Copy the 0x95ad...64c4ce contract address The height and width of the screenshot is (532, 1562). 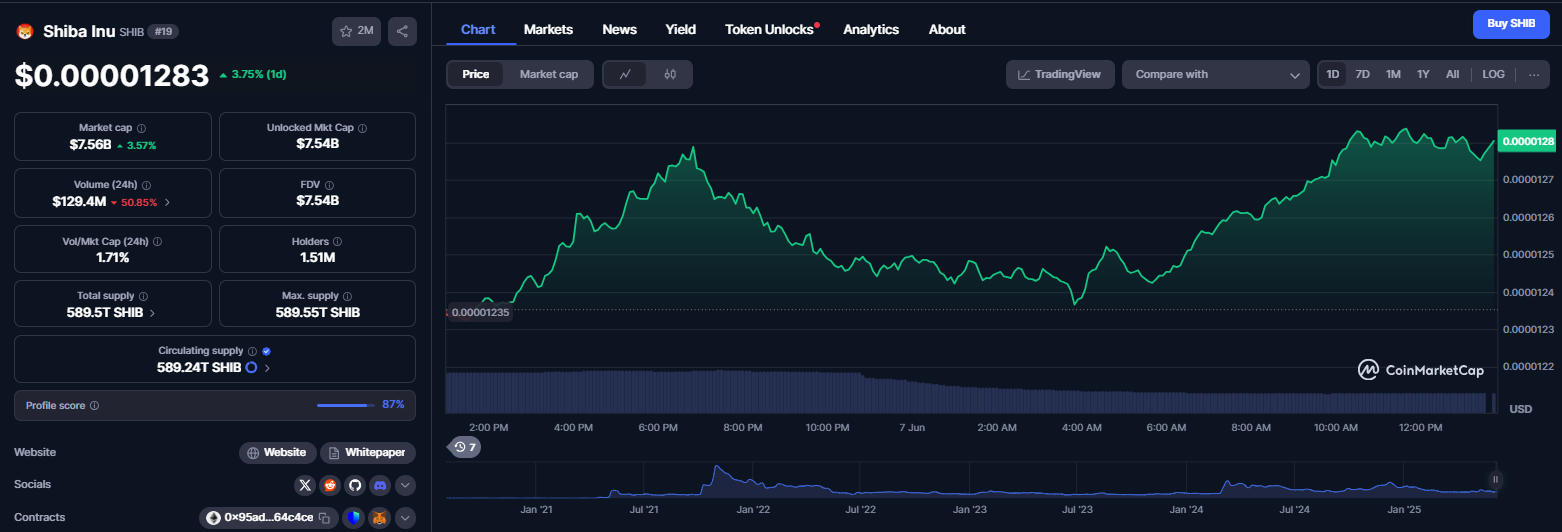[324, 518]
